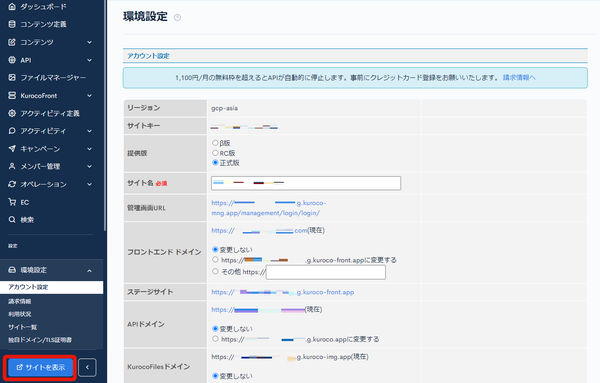The height and width of the screenshot is (383, 600).
Task: Open the アカウント設定 submenu item
Action: point(51,287)
